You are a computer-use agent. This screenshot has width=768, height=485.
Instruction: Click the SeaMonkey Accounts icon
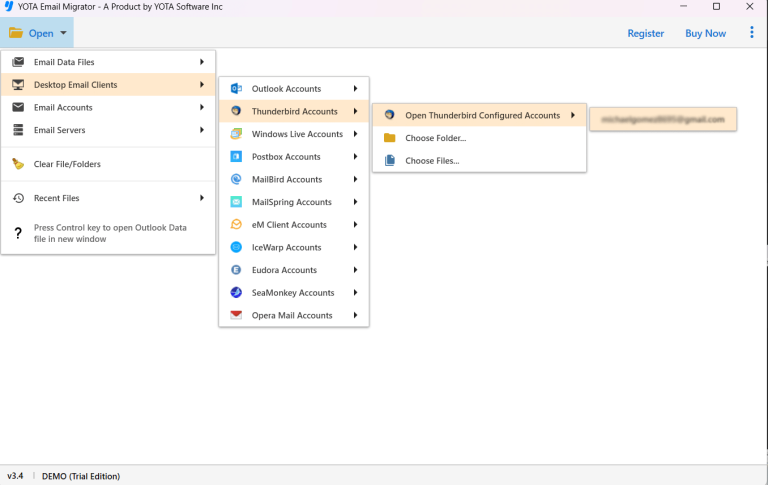(x=236, y=293)
